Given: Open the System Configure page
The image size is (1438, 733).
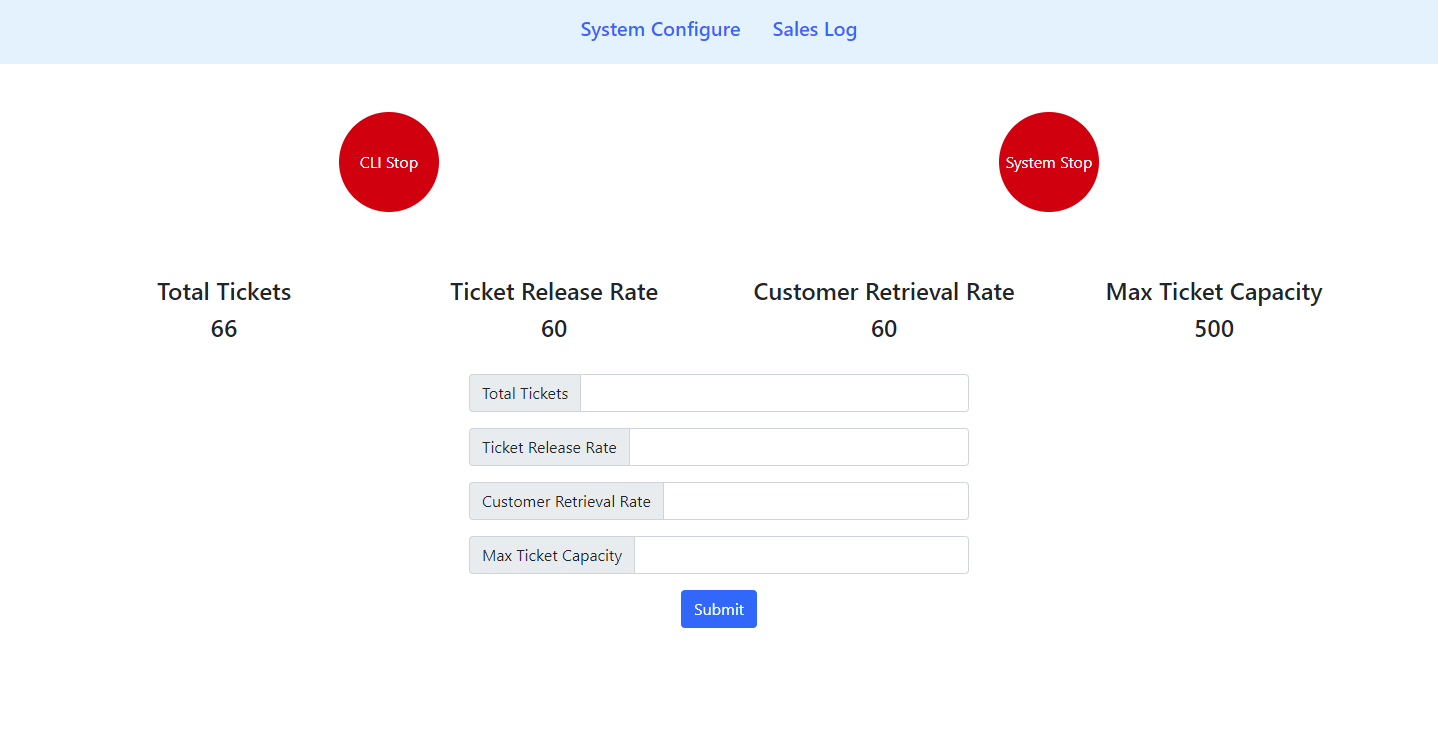Looking at the screenshot, I should (660, 29).
